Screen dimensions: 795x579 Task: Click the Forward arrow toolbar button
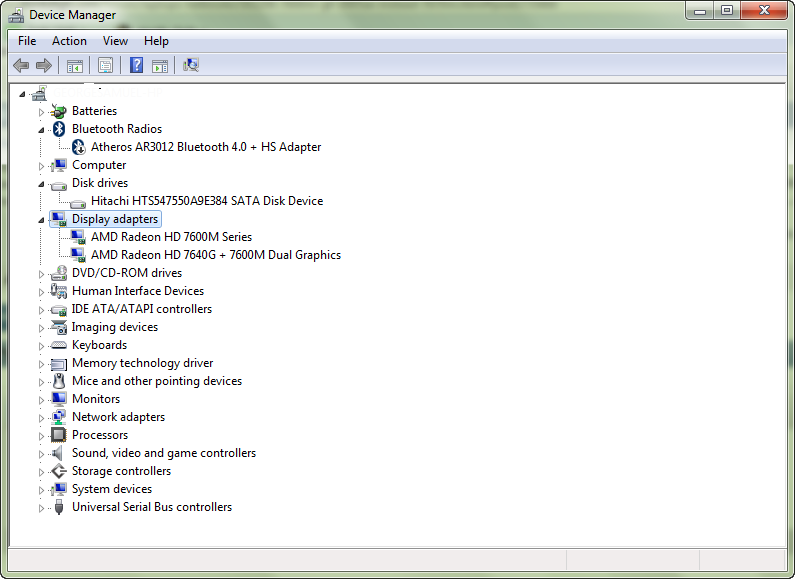[44, 66]
